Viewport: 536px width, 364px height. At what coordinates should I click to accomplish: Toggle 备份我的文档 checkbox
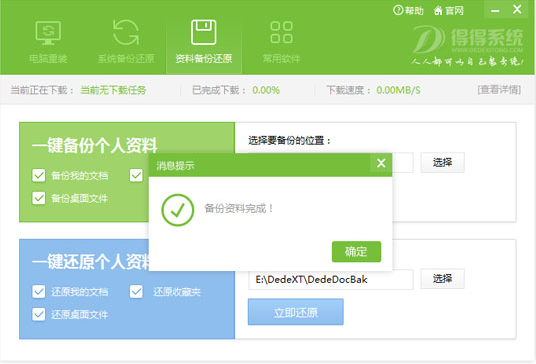click(x=39, y=175)
